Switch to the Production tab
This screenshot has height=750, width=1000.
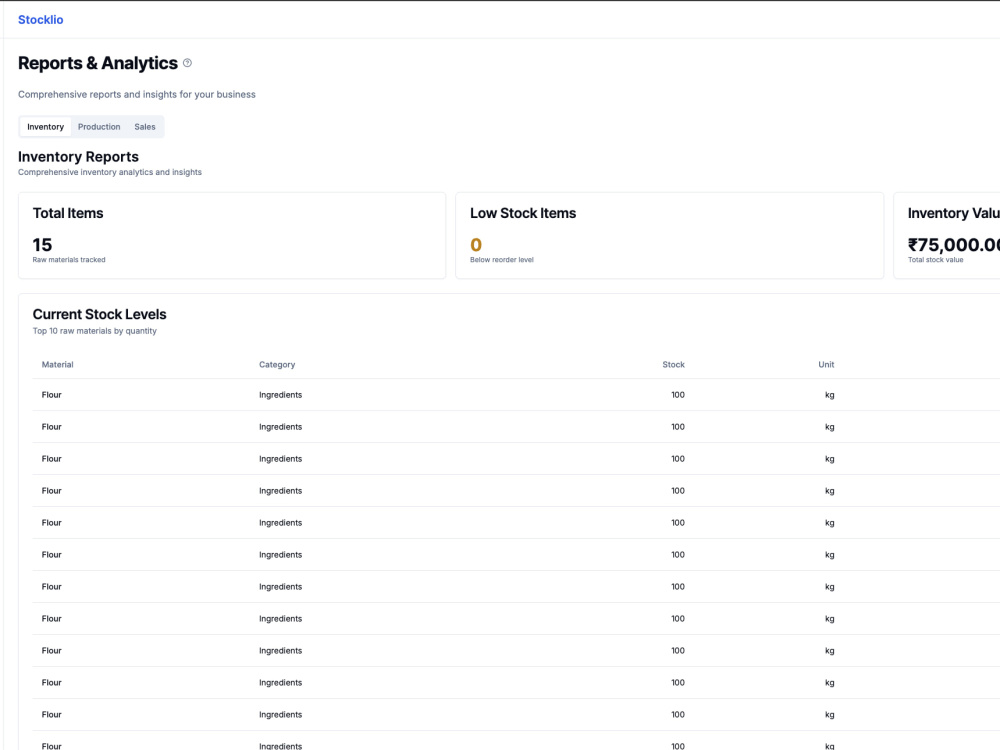(x=99, y=127)
